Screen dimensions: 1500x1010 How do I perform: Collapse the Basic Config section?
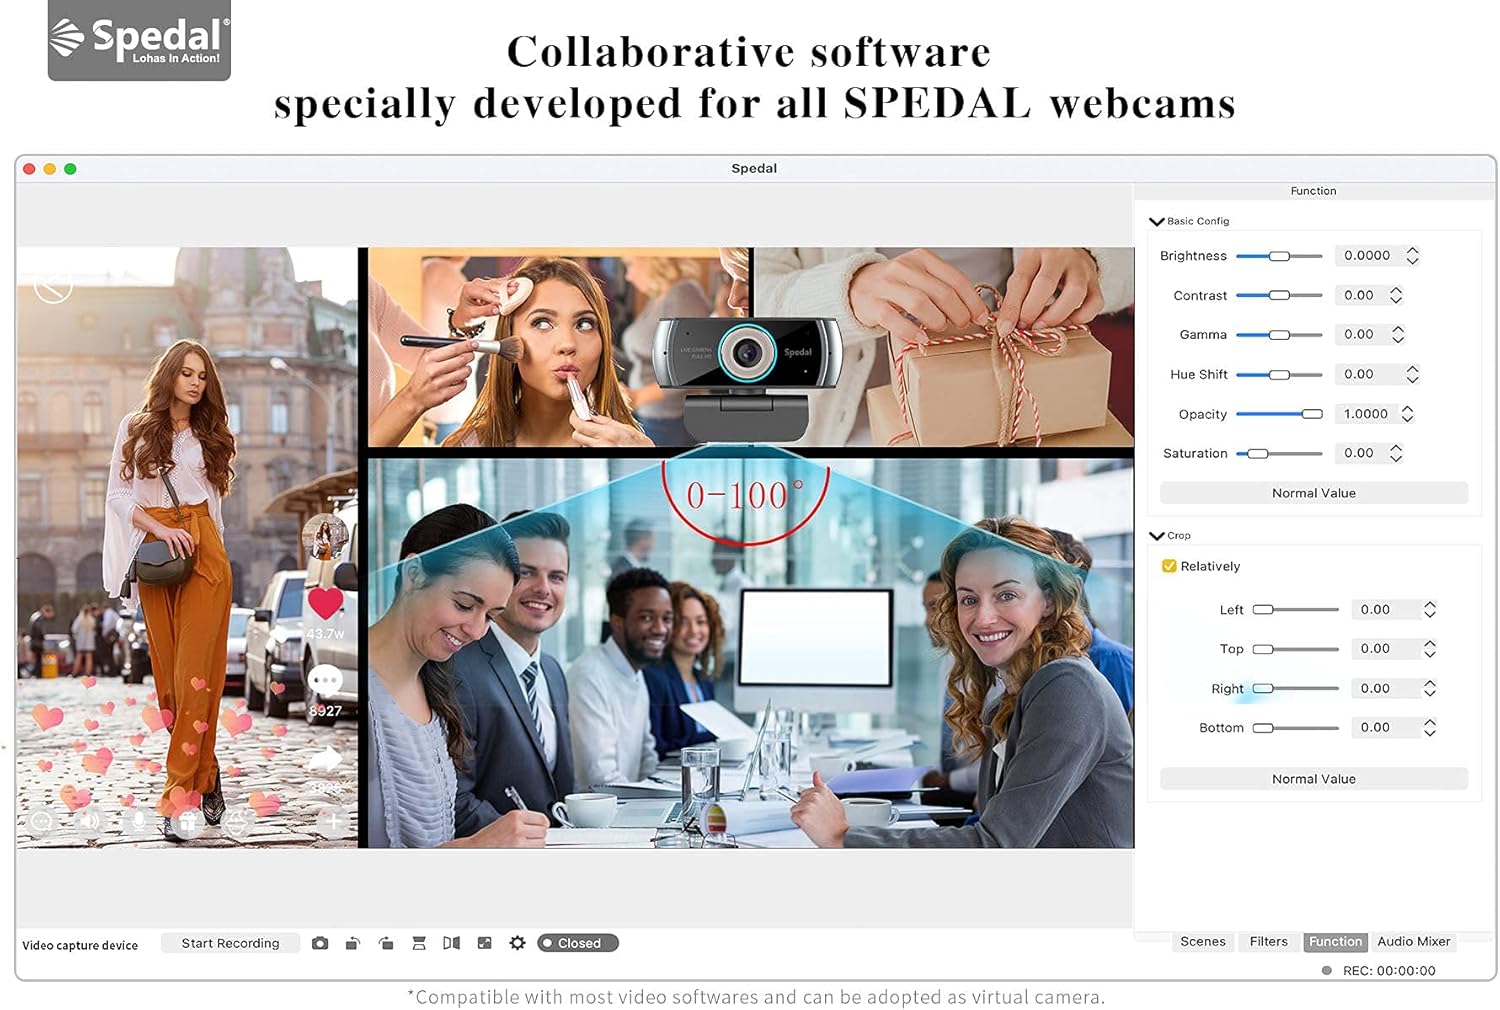[1157, 221]
